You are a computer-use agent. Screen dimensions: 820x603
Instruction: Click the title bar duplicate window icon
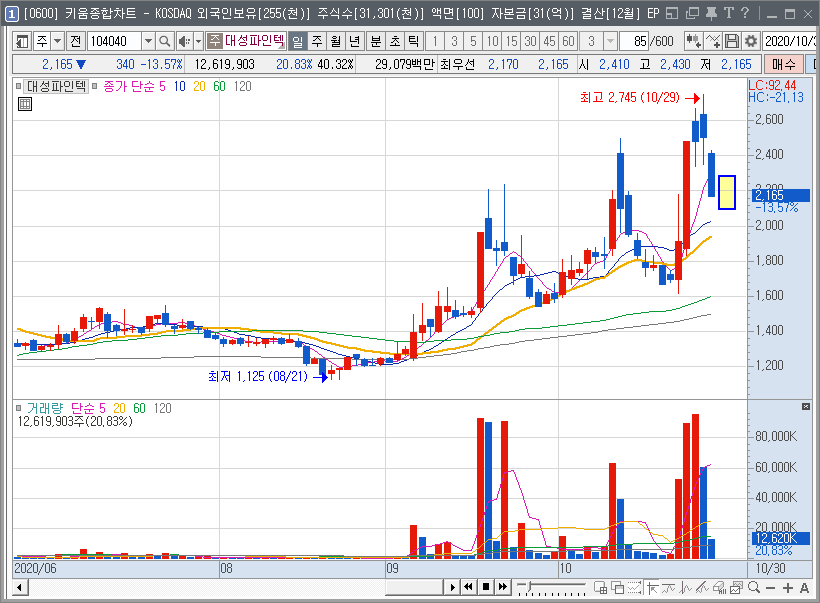(692, 13)
